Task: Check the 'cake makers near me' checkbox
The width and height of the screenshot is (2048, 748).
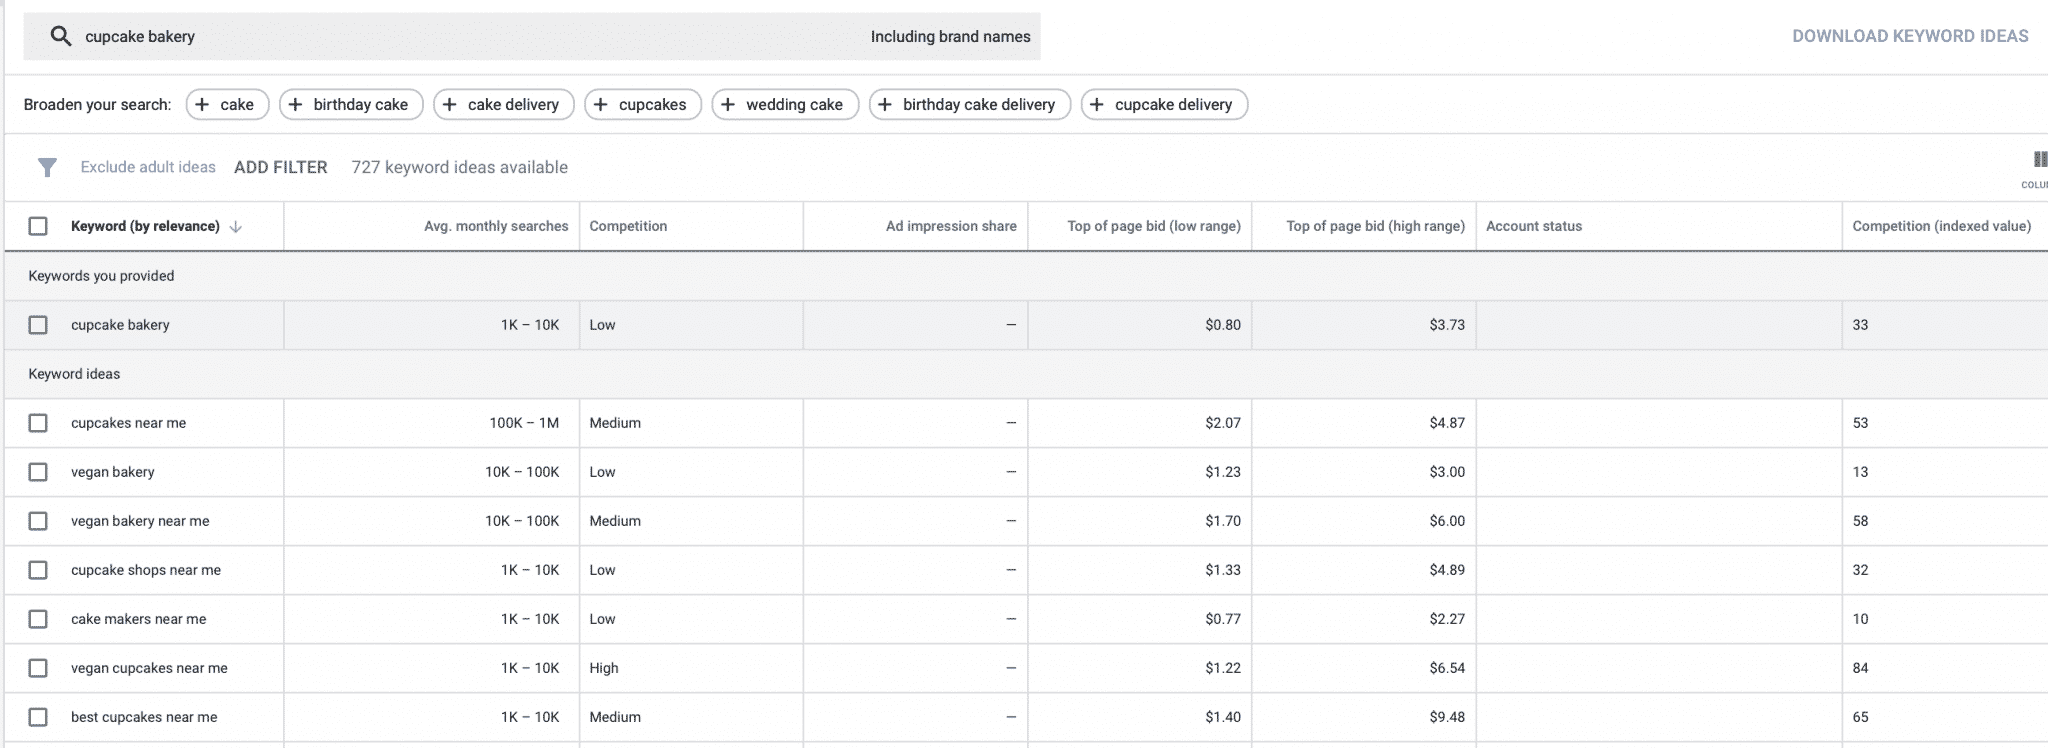Action: click(x=38, y=619)
